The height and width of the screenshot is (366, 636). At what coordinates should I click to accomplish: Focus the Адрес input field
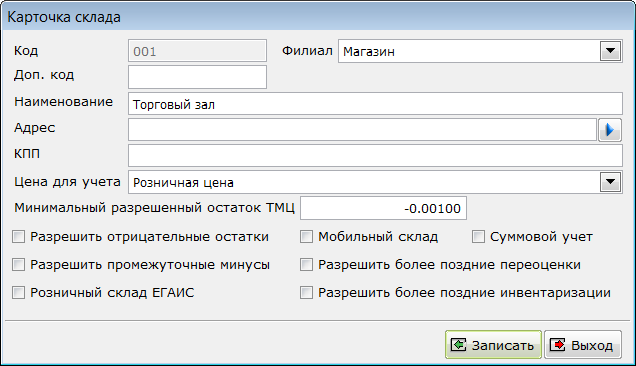[x=363, y=130]
